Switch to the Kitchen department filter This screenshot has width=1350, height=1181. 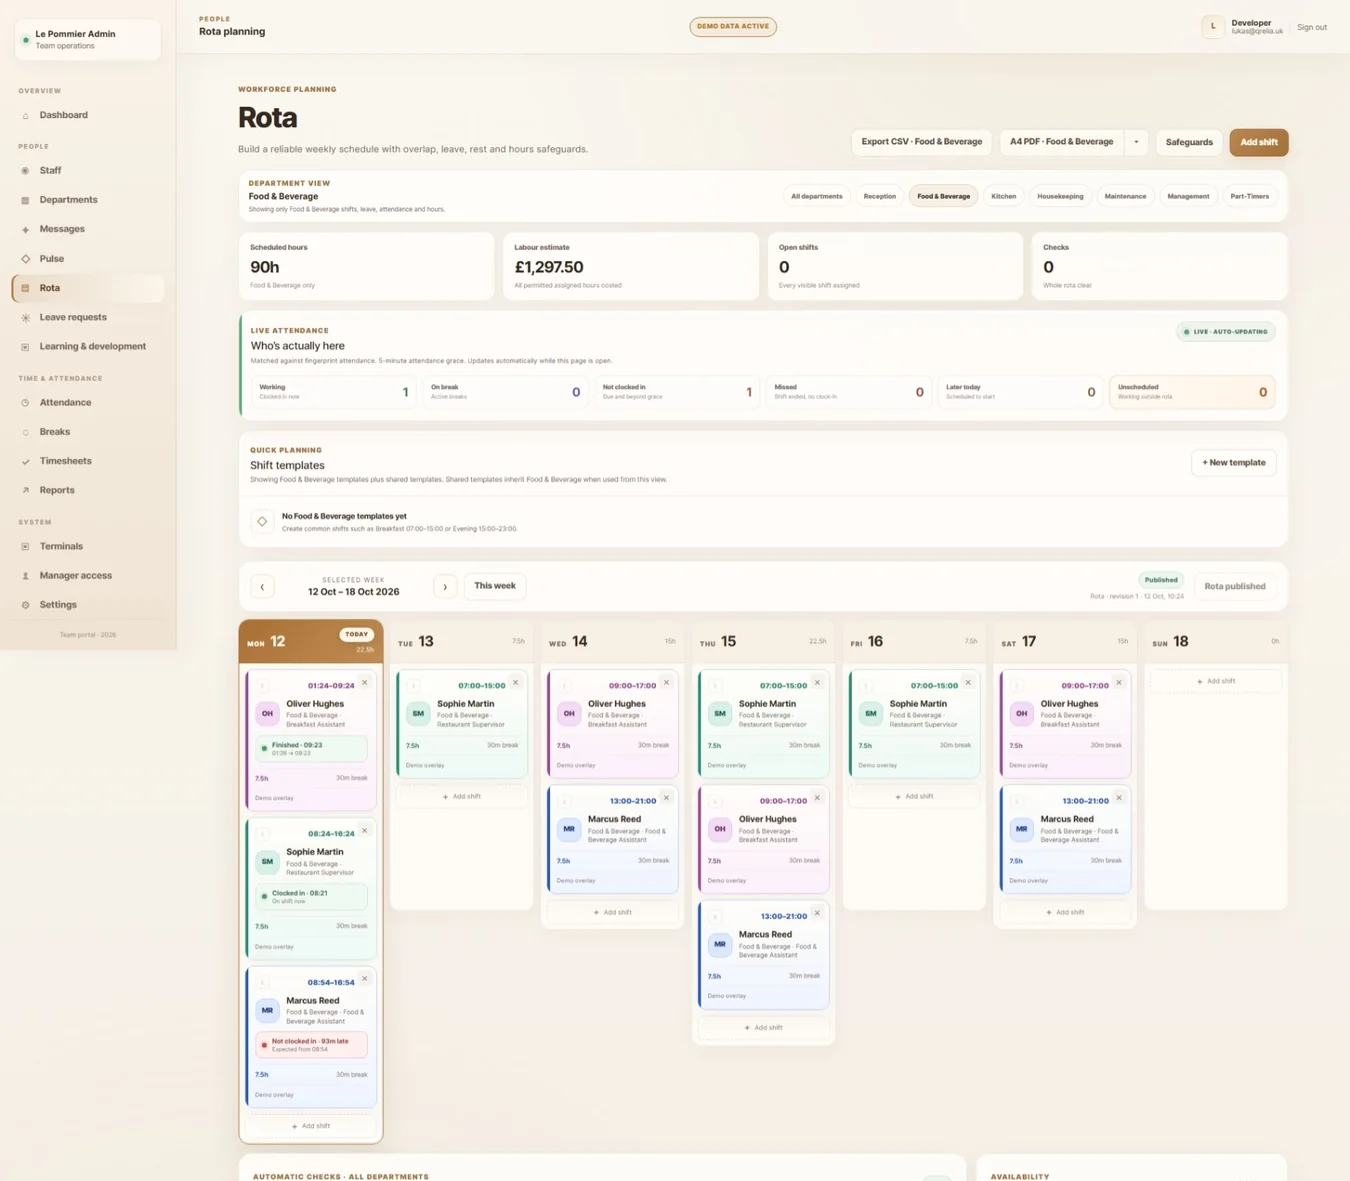tap(1003, 196)
